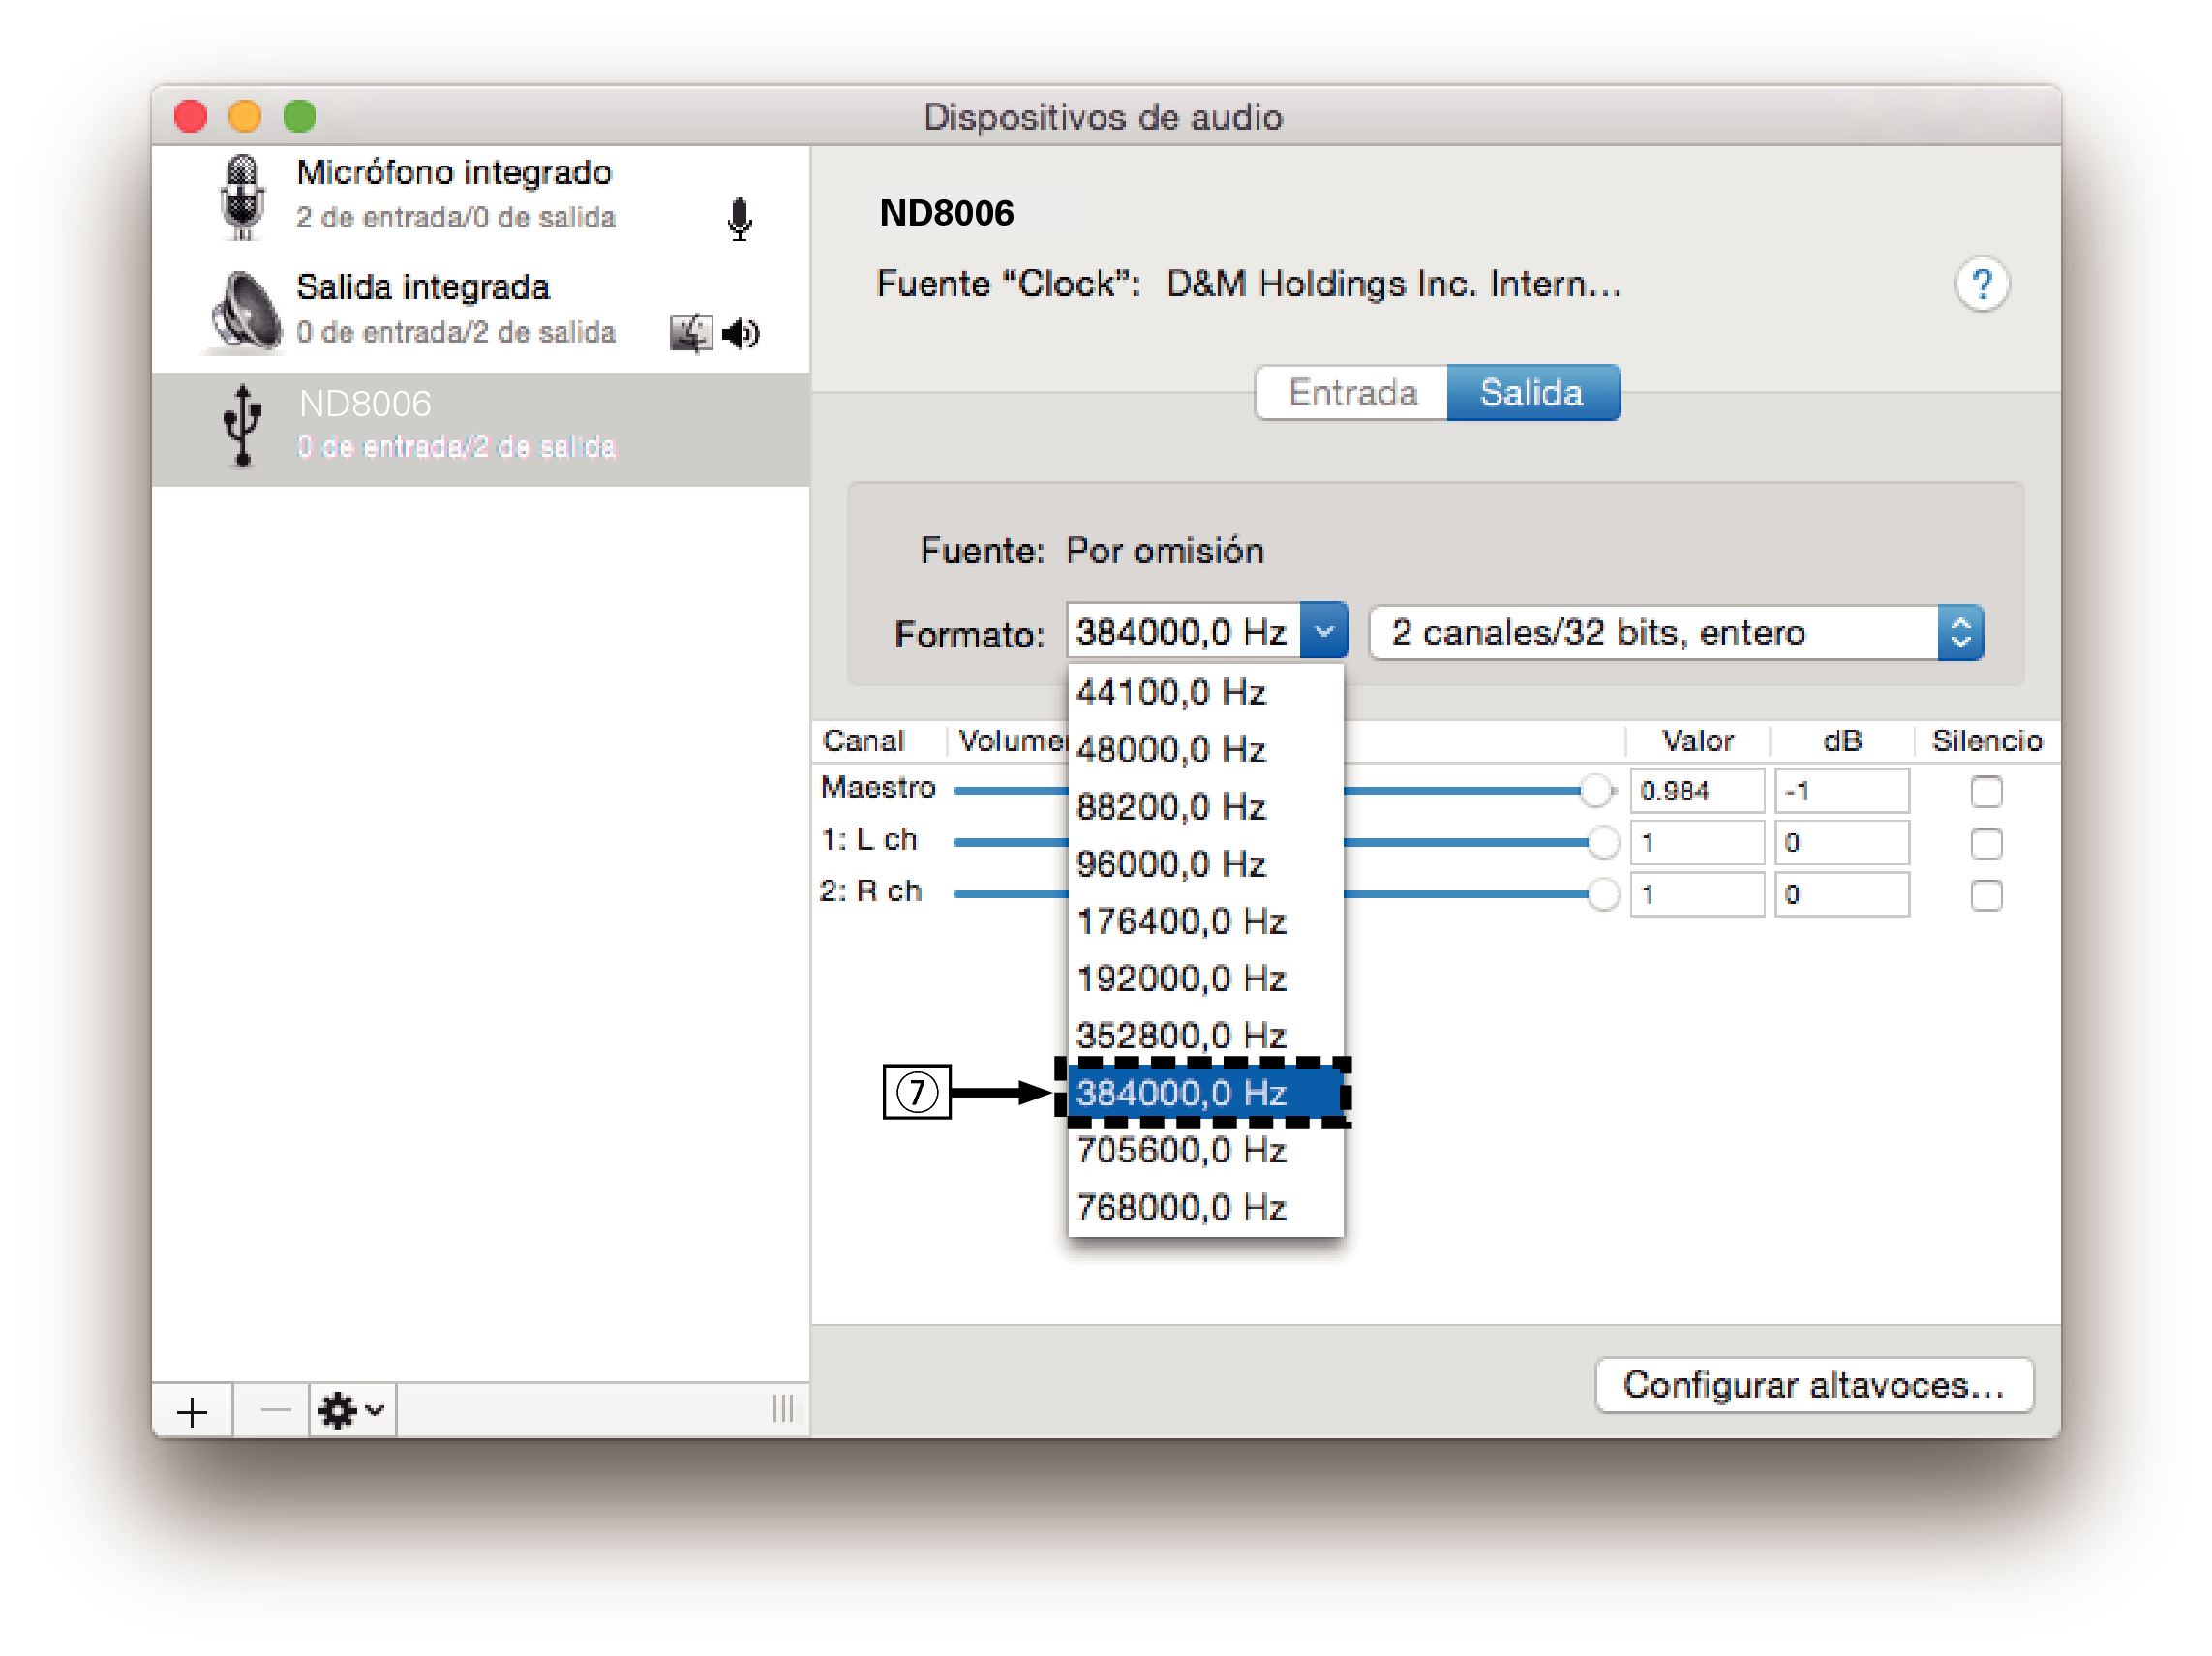This screenshot has width=2212, height=1656.
Task: Close the Dispositivos de audio window
Action: [x=191, y=117]
